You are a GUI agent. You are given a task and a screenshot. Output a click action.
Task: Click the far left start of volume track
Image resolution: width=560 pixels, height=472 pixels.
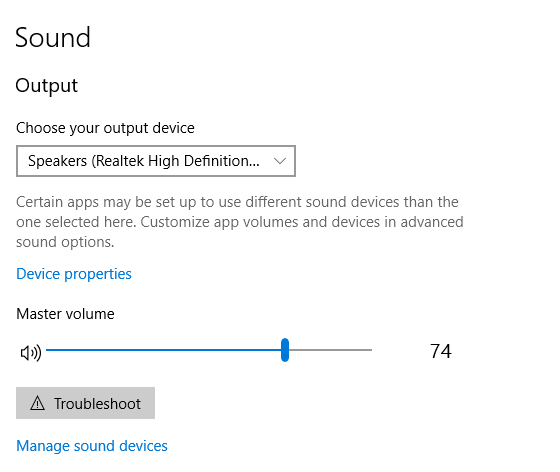[x=48, y=350]
